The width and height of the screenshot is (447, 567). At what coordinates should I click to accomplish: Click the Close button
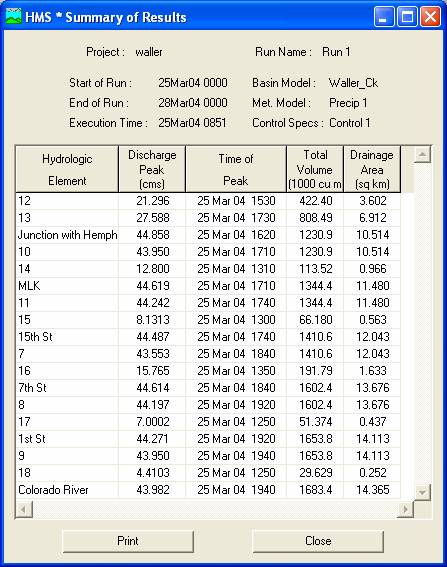318,541
